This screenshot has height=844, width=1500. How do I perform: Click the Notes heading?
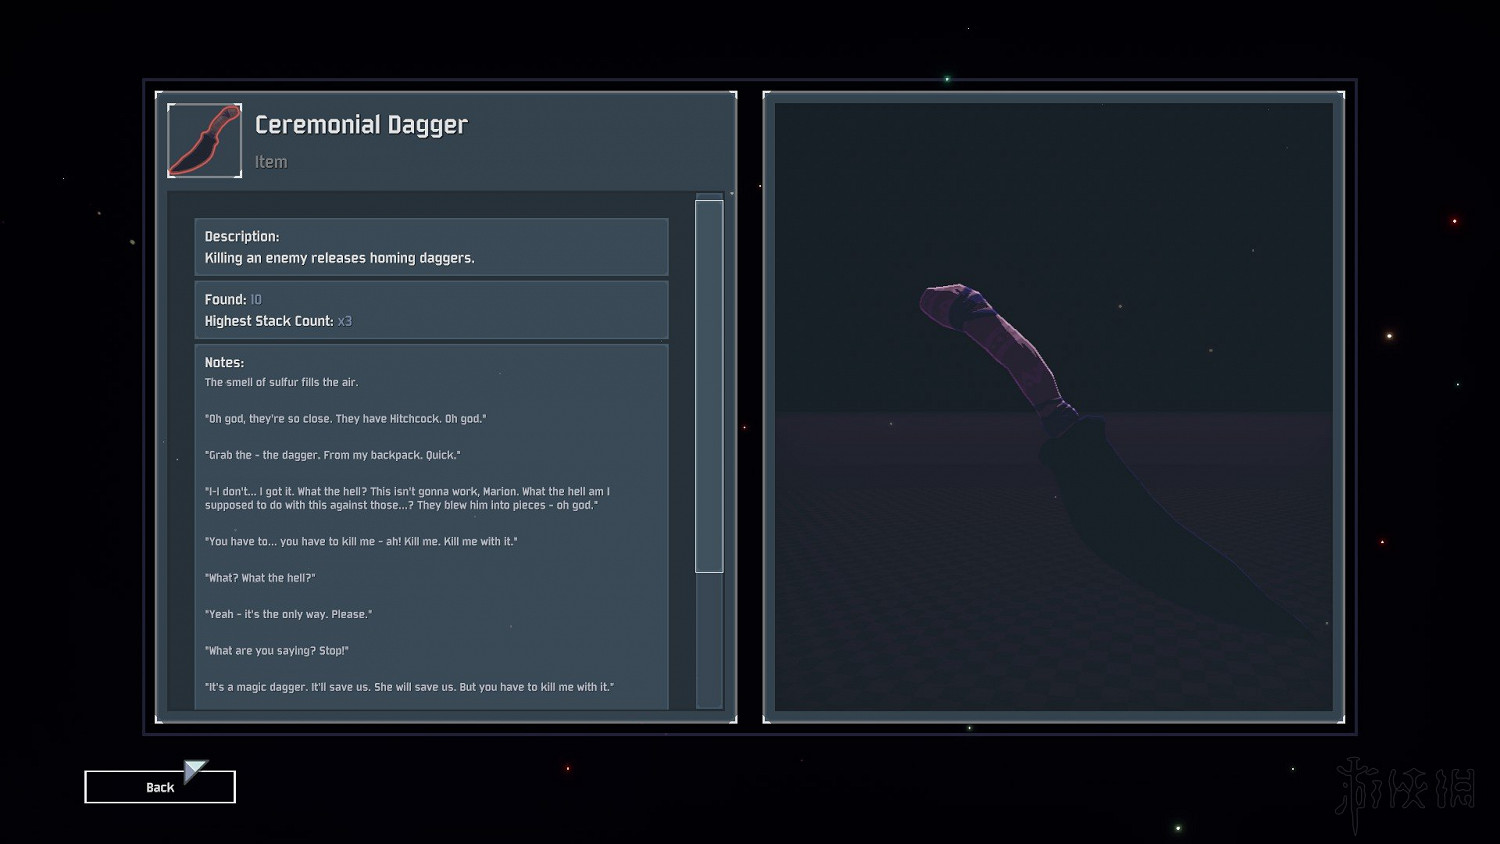point(224,363)
